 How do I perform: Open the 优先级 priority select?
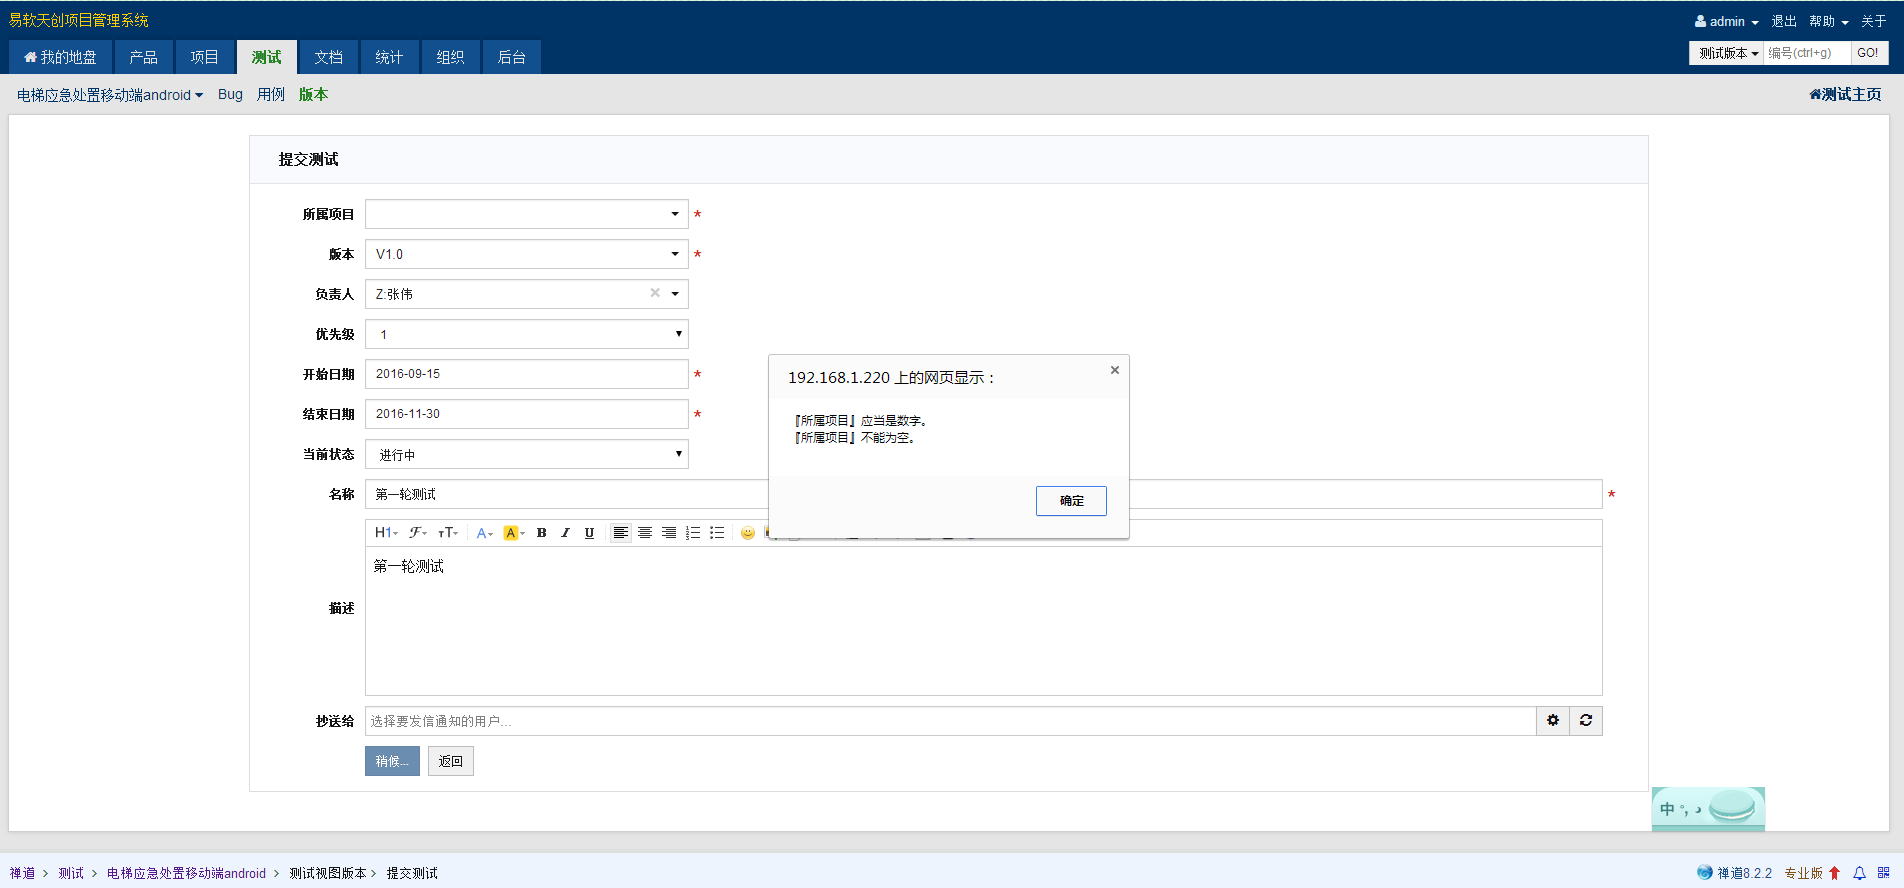coord(527,334)
